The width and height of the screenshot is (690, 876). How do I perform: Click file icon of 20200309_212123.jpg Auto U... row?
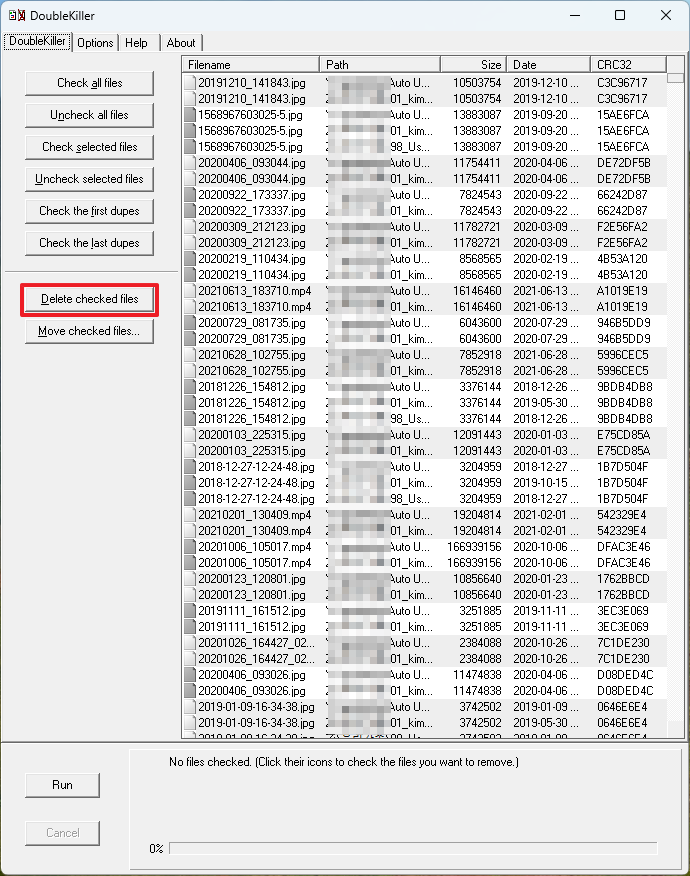coord(190,227)
